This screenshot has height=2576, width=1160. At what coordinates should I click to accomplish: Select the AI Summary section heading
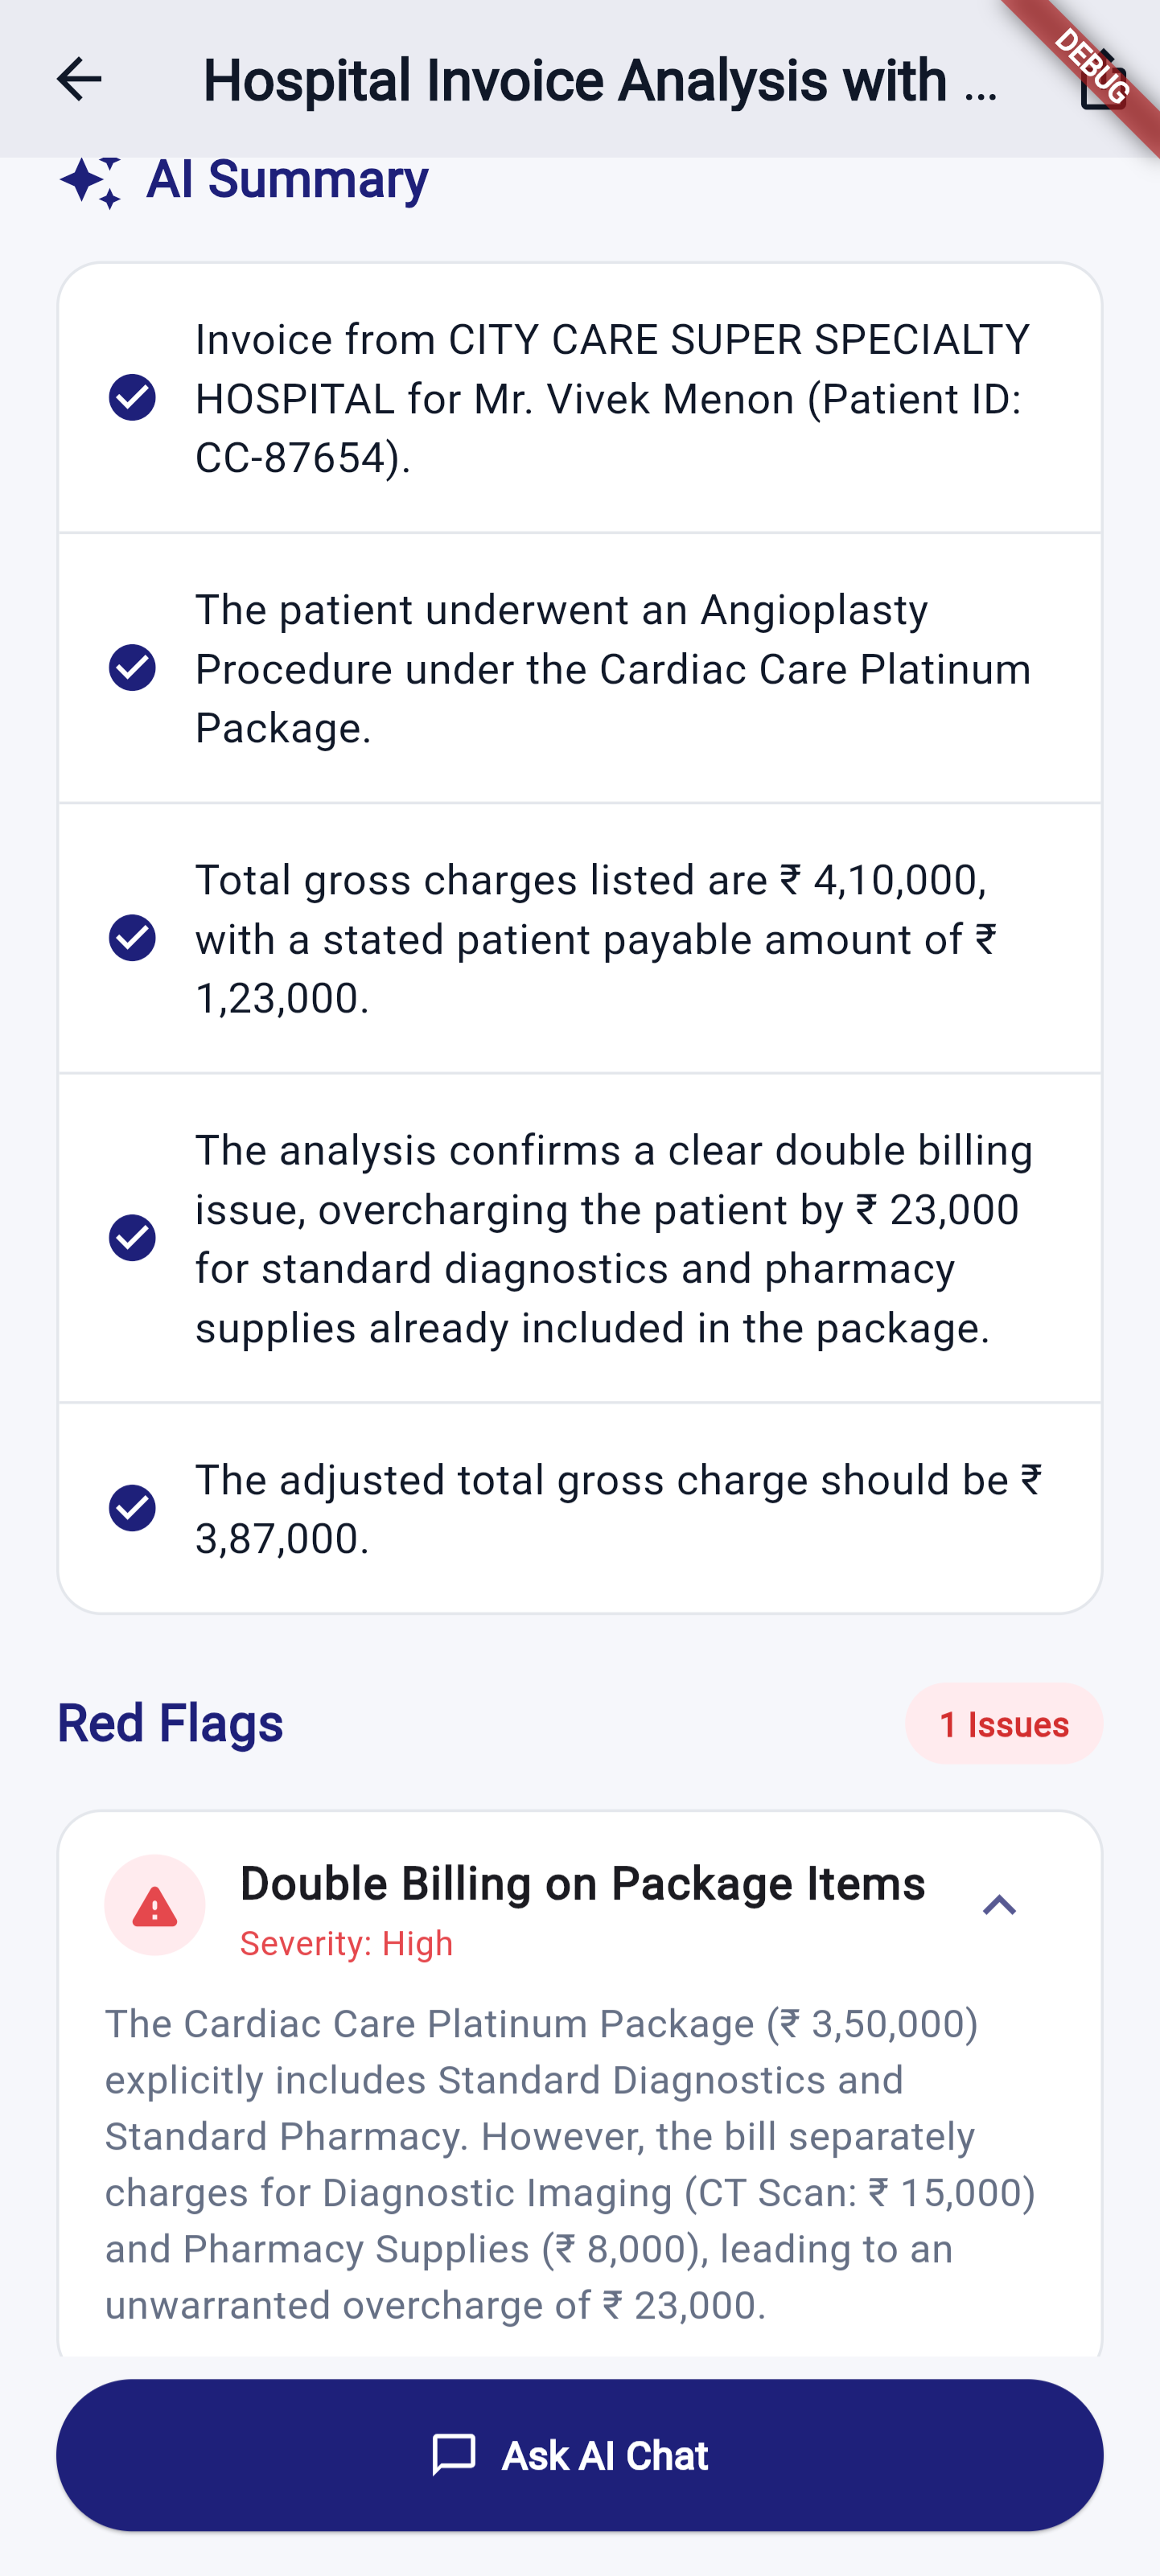click(x=287, y=180)
